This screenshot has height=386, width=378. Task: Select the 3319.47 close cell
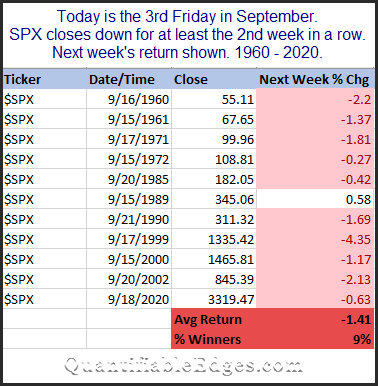214,299
